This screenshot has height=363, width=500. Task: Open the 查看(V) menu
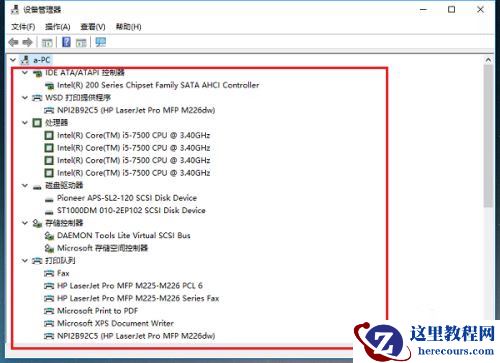93,27
